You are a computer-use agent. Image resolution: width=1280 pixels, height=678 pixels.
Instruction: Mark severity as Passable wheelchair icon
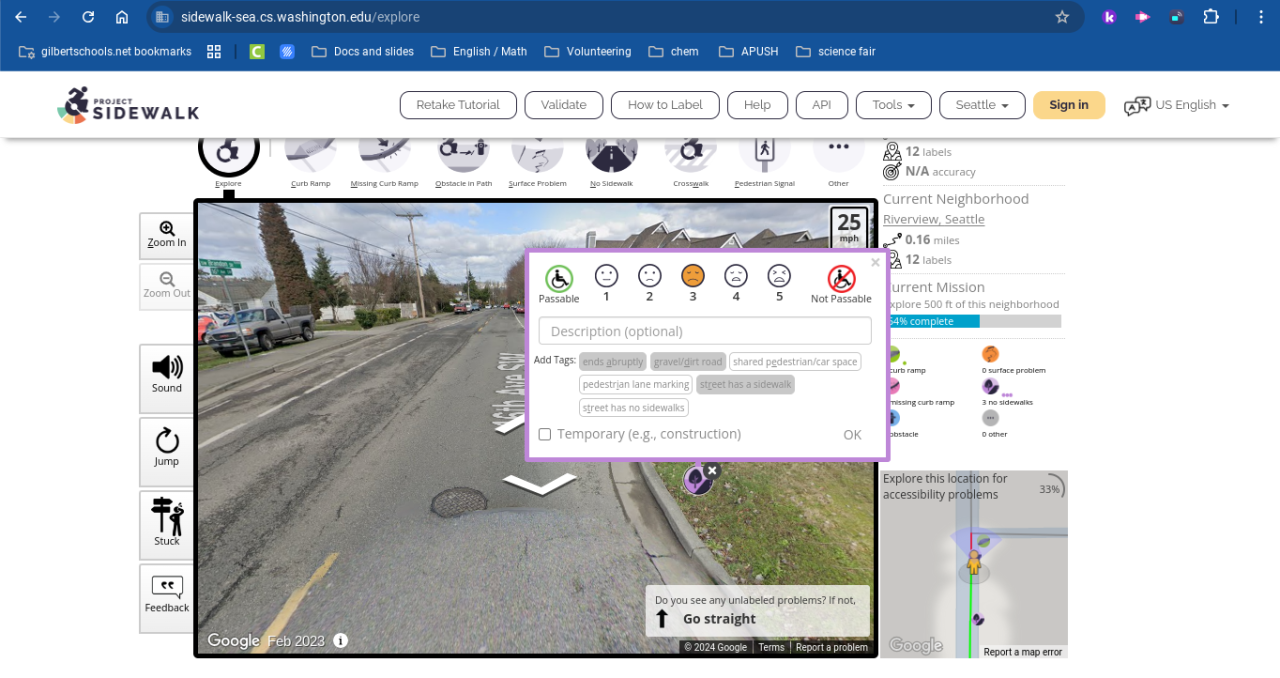[x=559, y=278]
